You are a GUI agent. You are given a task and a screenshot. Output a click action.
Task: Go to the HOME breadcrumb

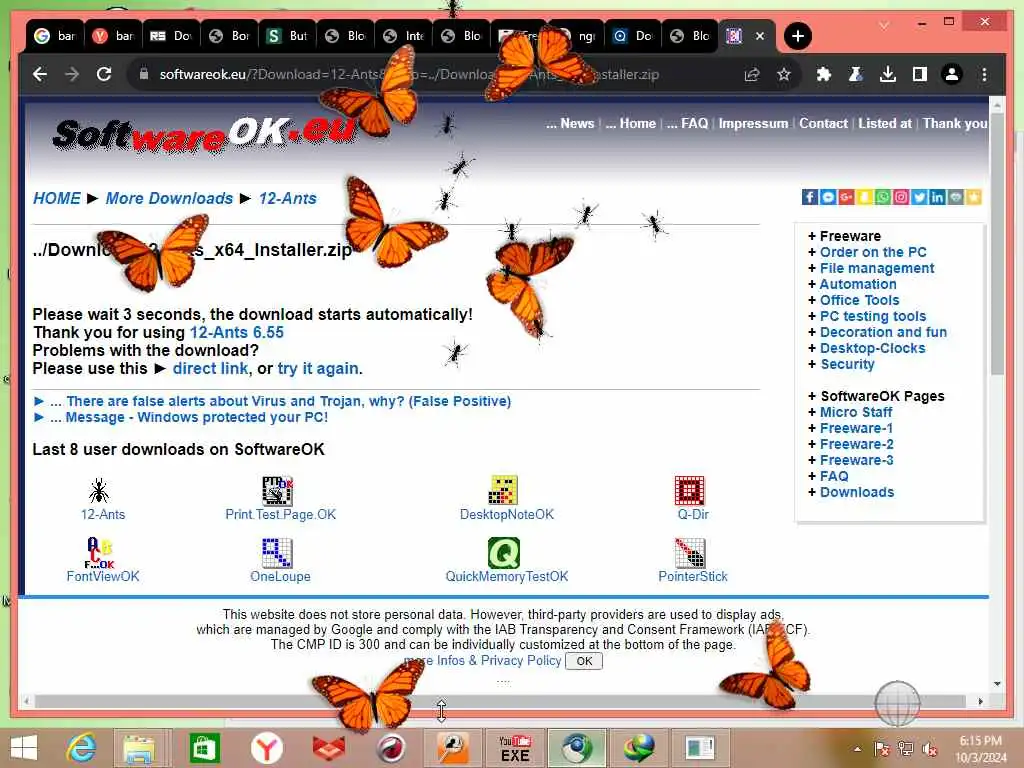pos(57,199)
